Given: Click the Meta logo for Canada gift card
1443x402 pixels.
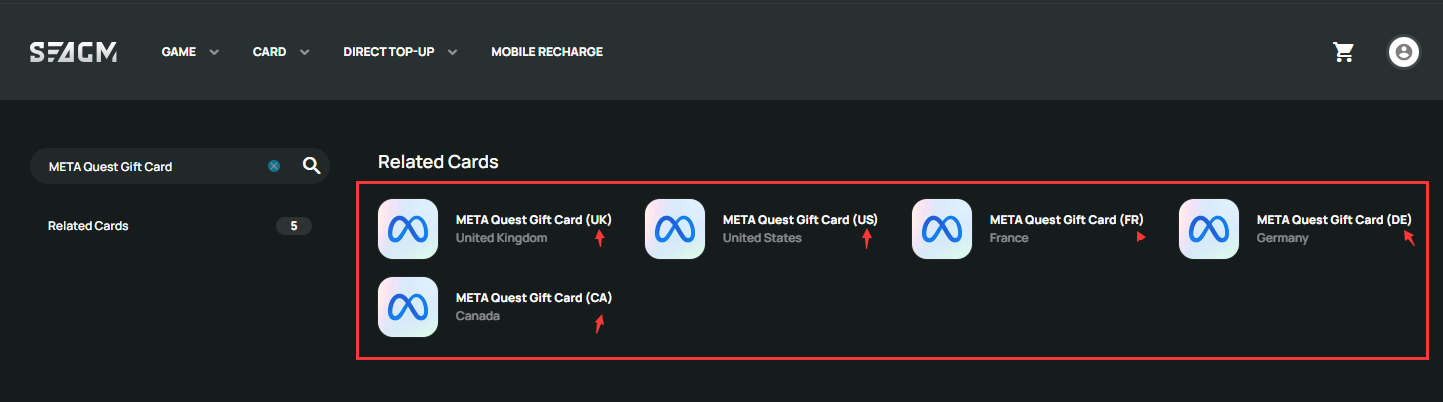Looking at the screenshot, I should [408, 307].
